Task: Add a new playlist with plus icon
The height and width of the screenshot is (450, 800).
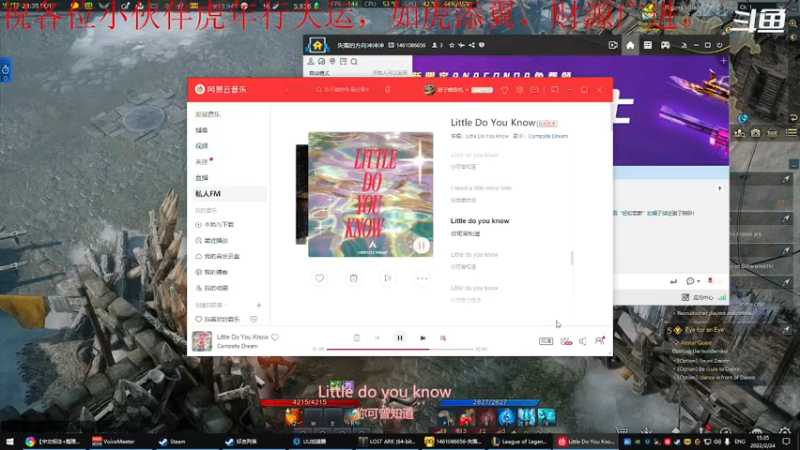Action: 259,305
